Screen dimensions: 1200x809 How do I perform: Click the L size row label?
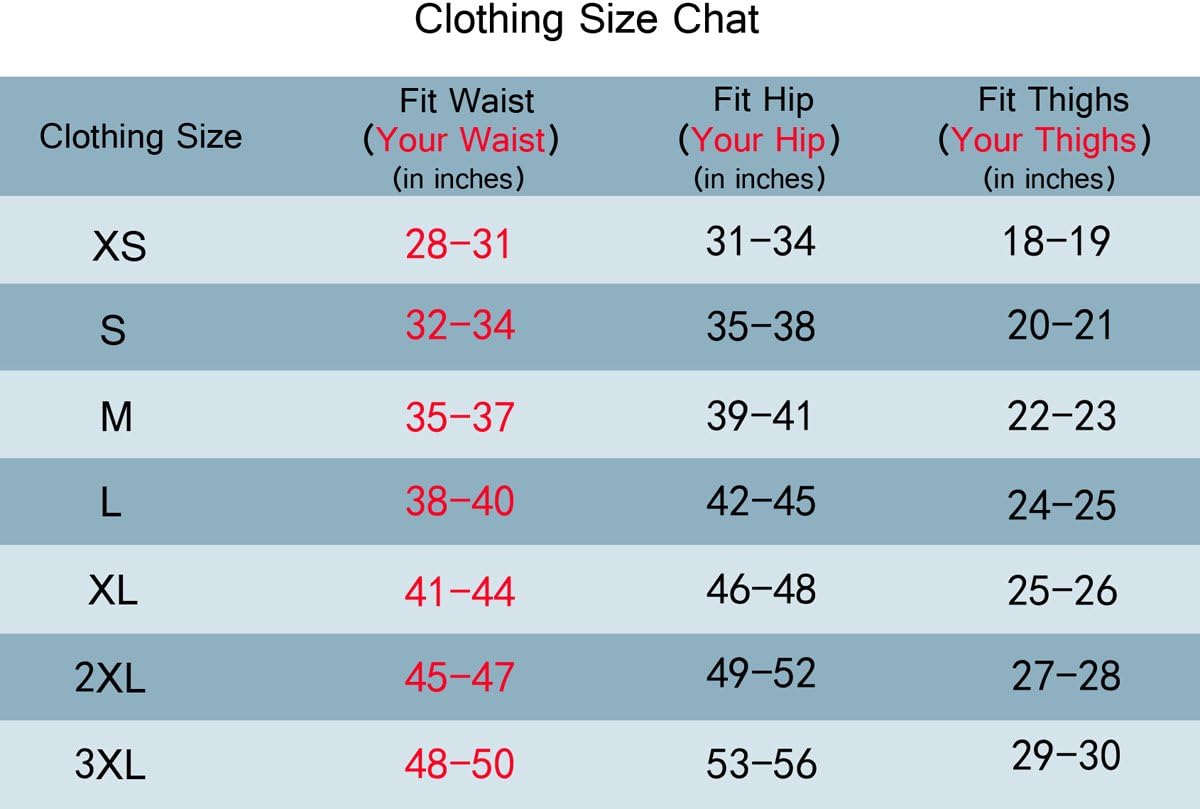[111, 503]
